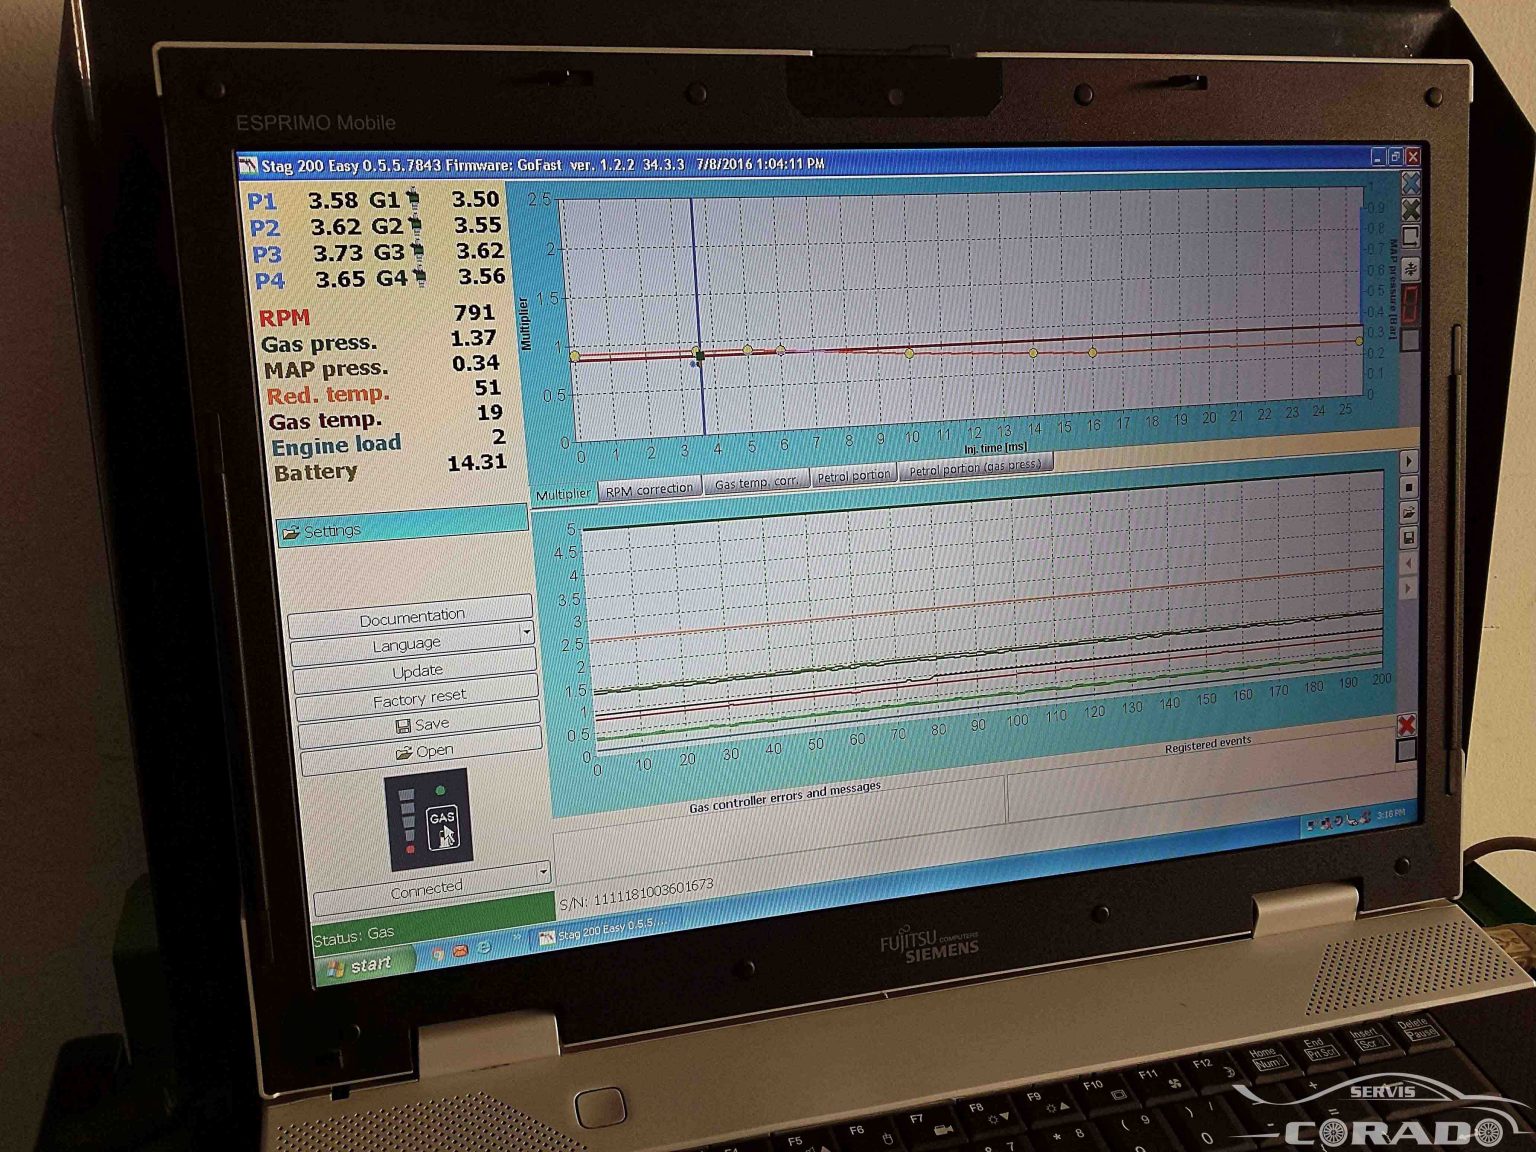Viewport: 1536px width, 1152px height.
Task: Stop the oscilloscope recording with the square icon
Action: pyautogui.click(x=1409, y=487)
